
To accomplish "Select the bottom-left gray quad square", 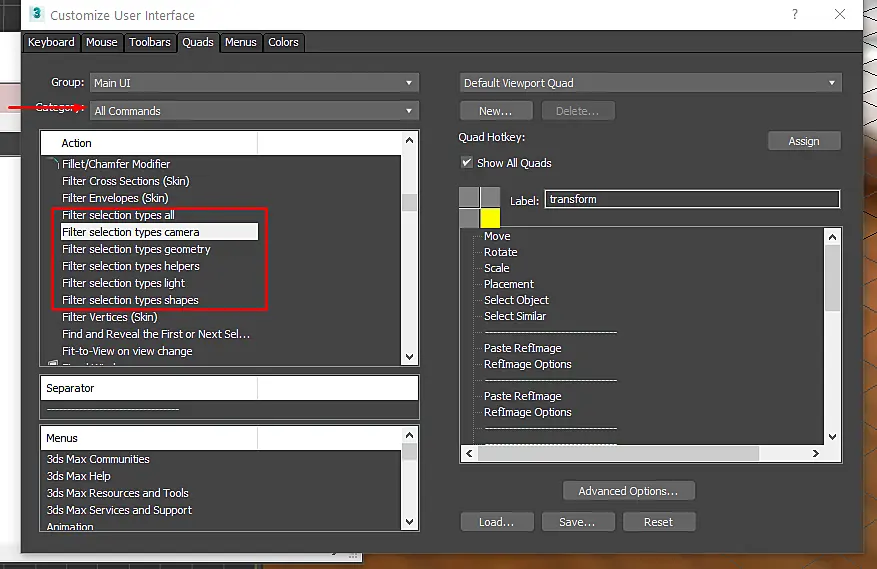I will (469, 218).
